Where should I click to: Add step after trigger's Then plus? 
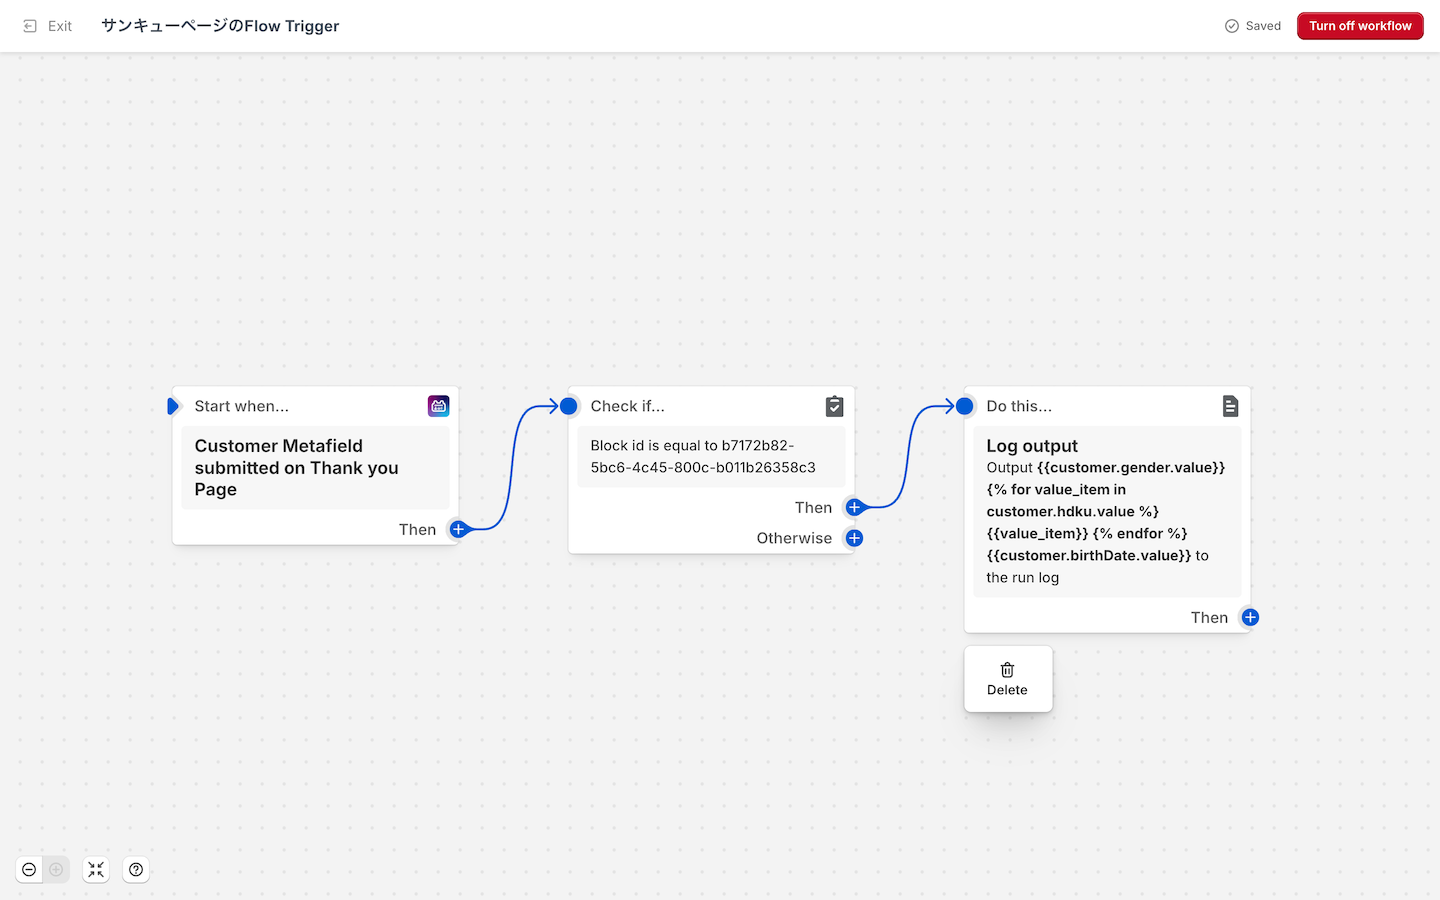[458, 529]
